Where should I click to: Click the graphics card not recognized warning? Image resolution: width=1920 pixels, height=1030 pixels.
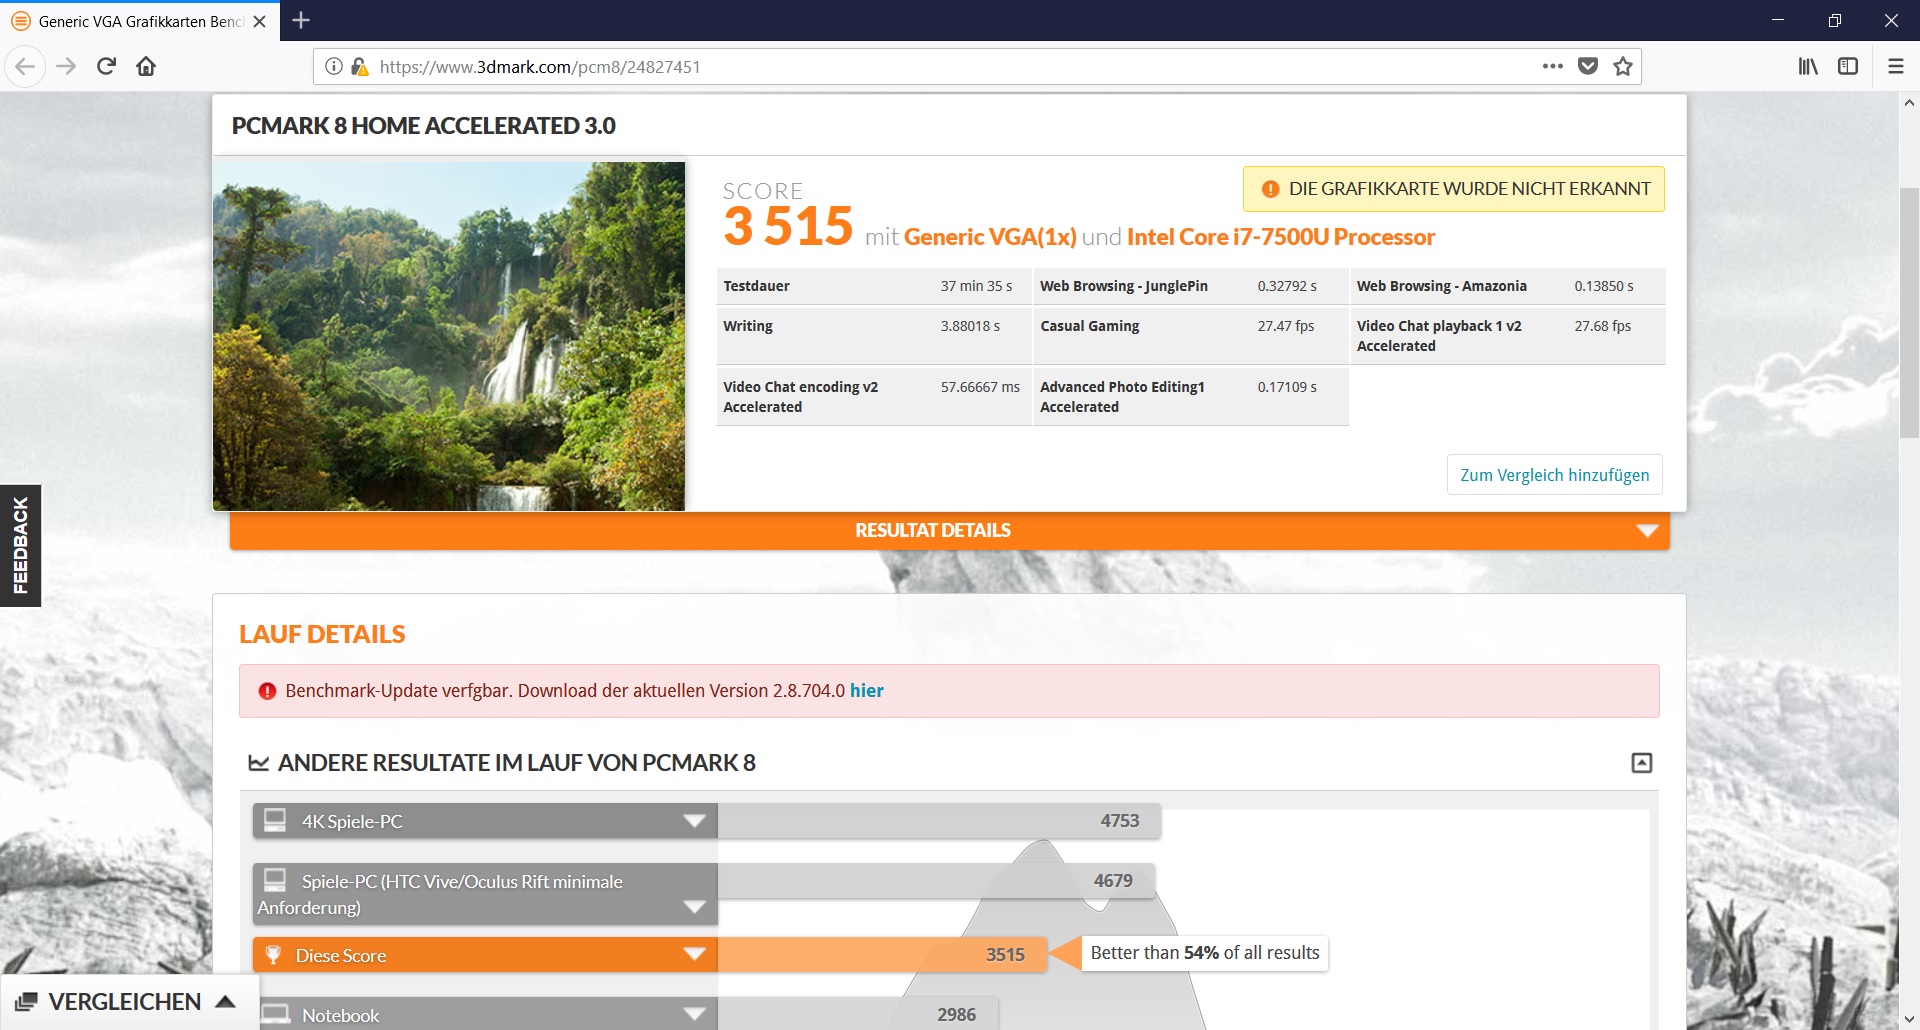[x=1454, y=189]
